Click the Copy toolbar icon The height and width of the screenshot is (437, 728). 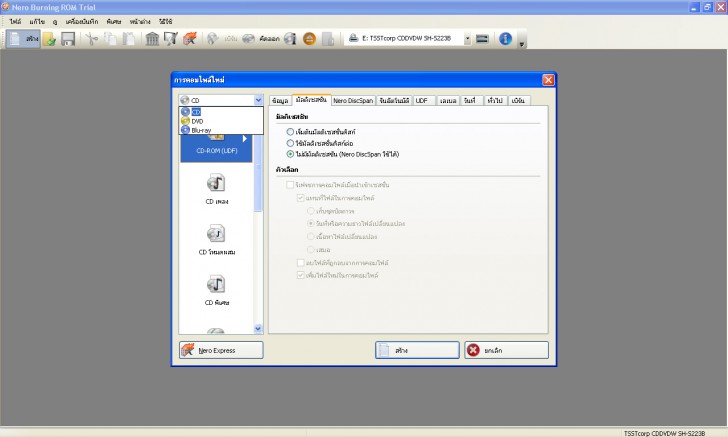[x=110, y=39]
